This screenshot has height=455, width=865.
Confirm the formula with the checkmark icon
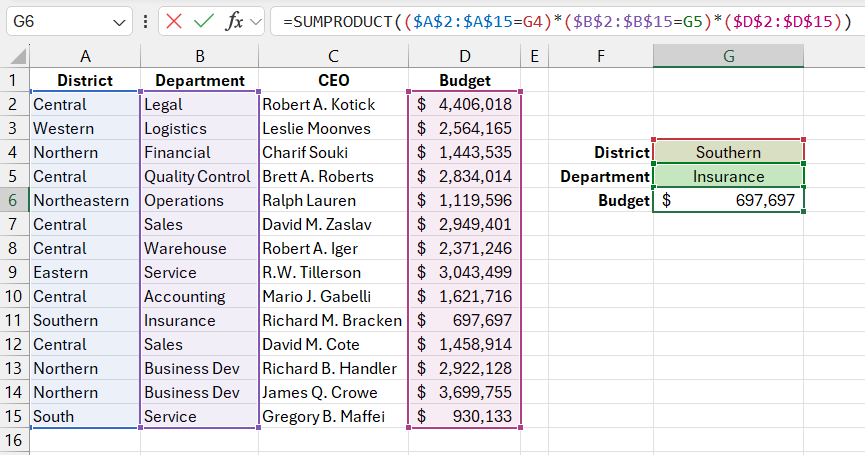click(x=204, y=22)
